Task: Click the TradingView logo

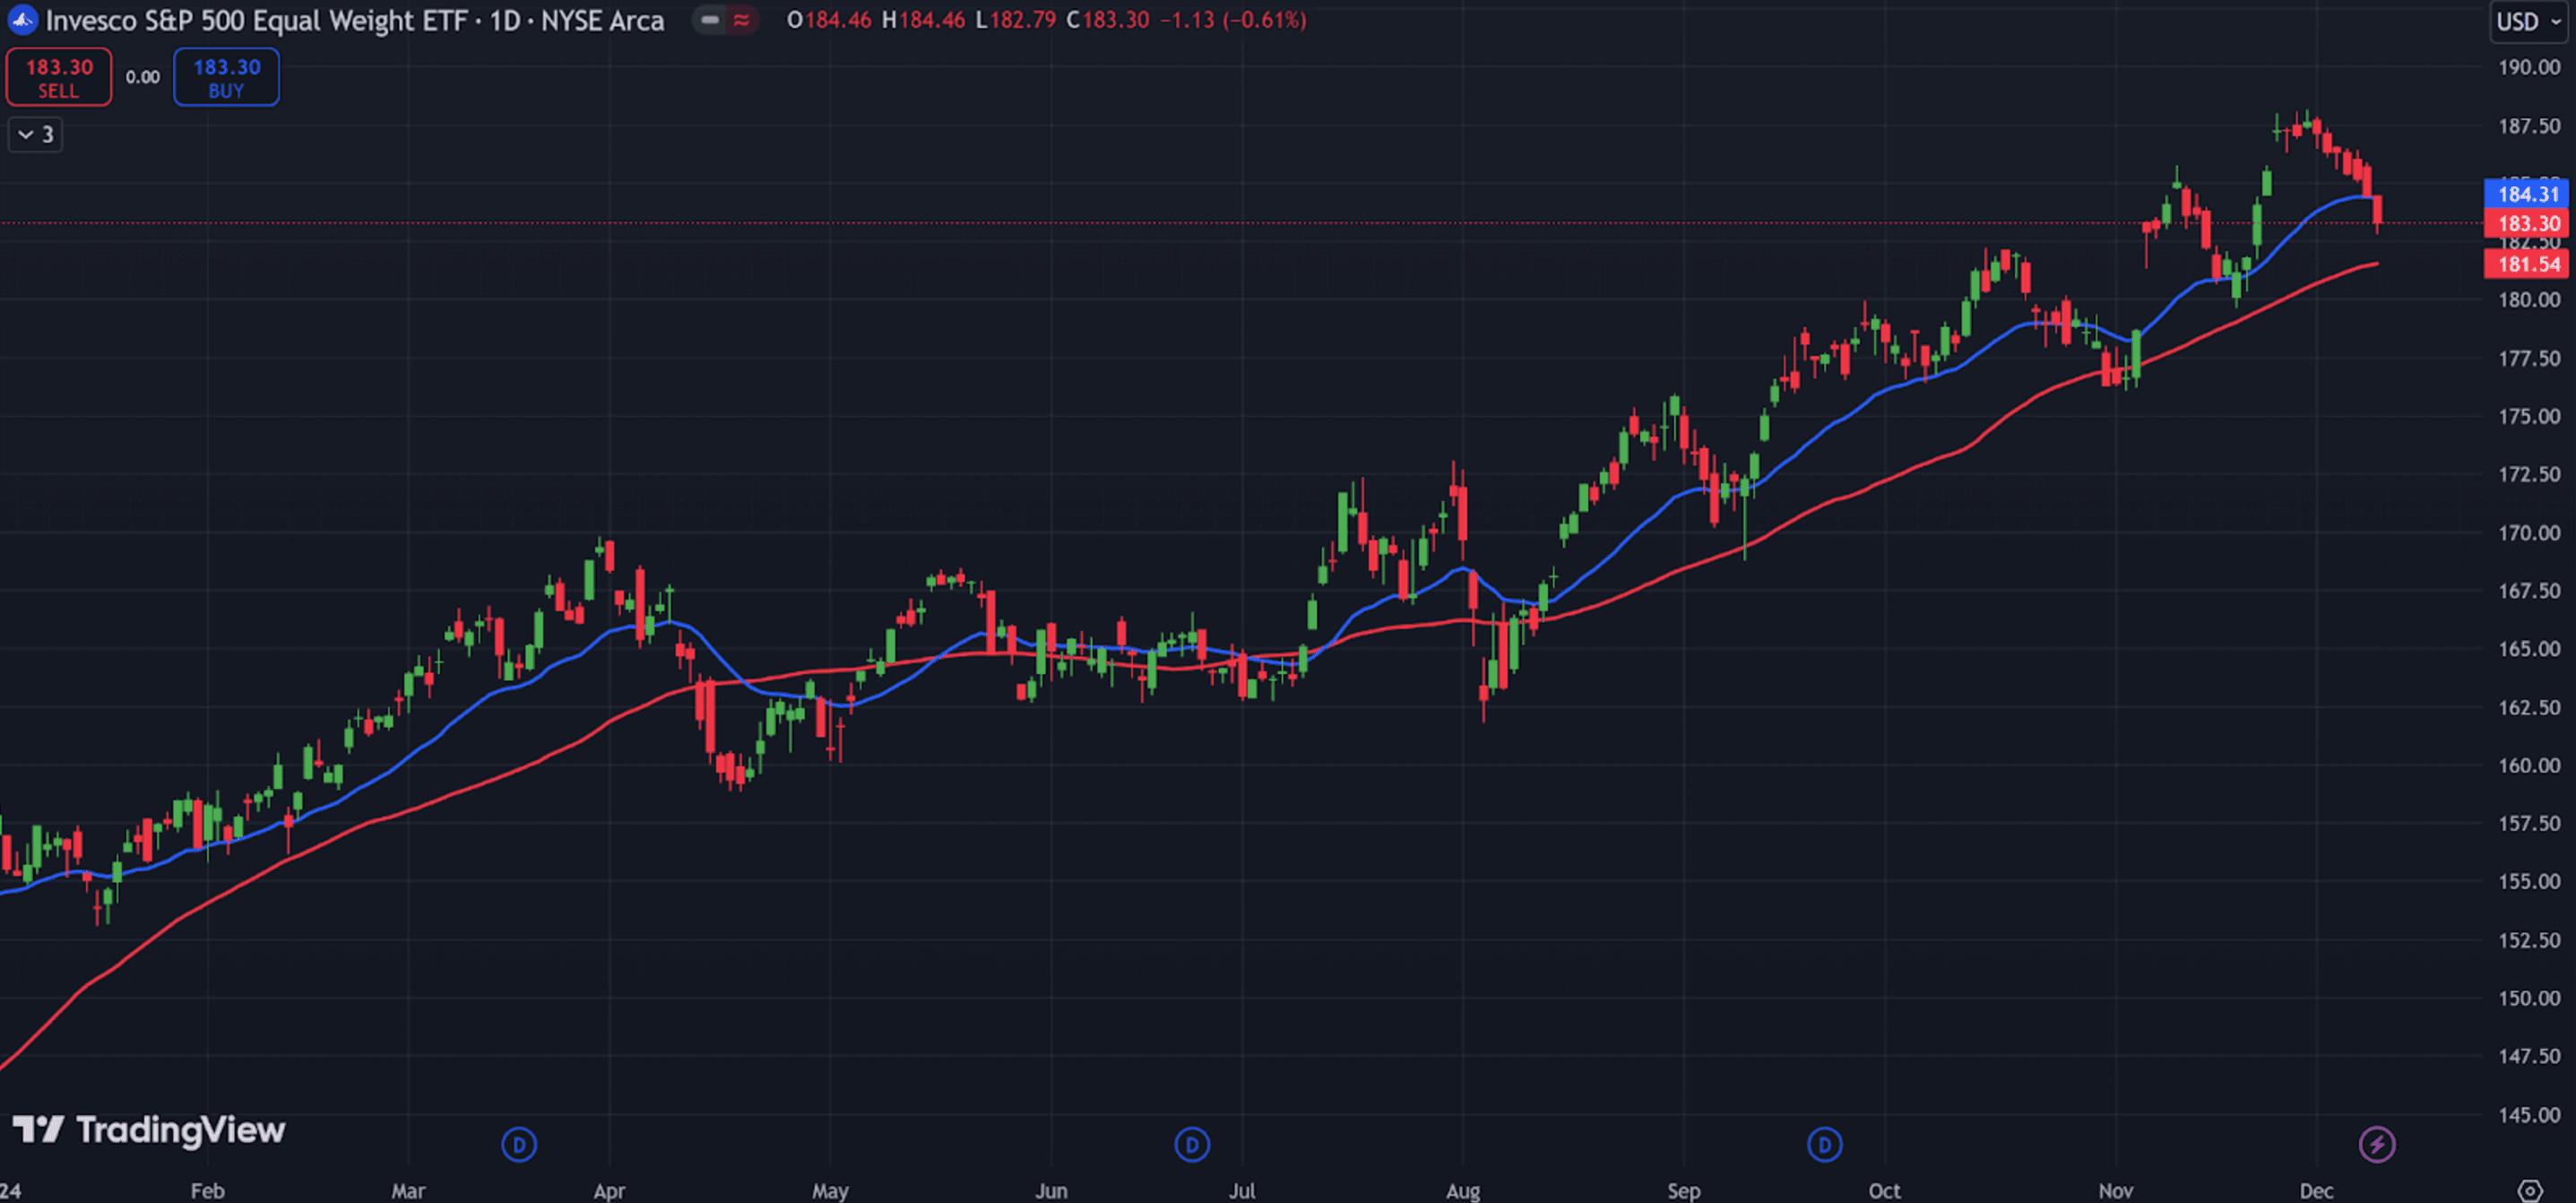Action: pos(149,1130)
